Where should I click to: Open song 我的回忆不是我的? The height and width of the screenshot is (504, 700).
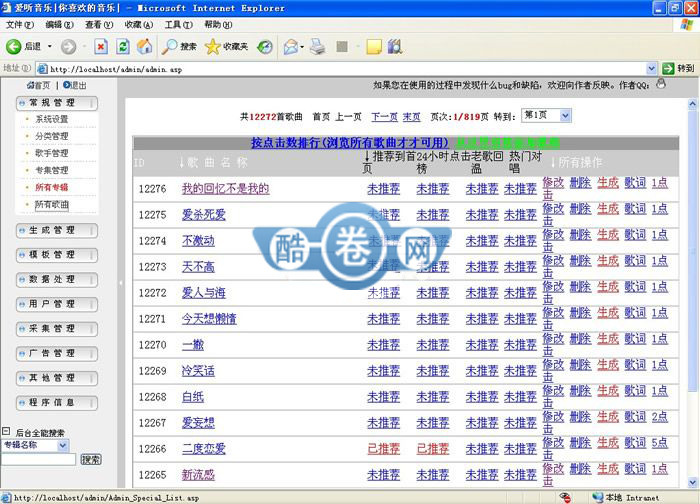tap(225, 188)
